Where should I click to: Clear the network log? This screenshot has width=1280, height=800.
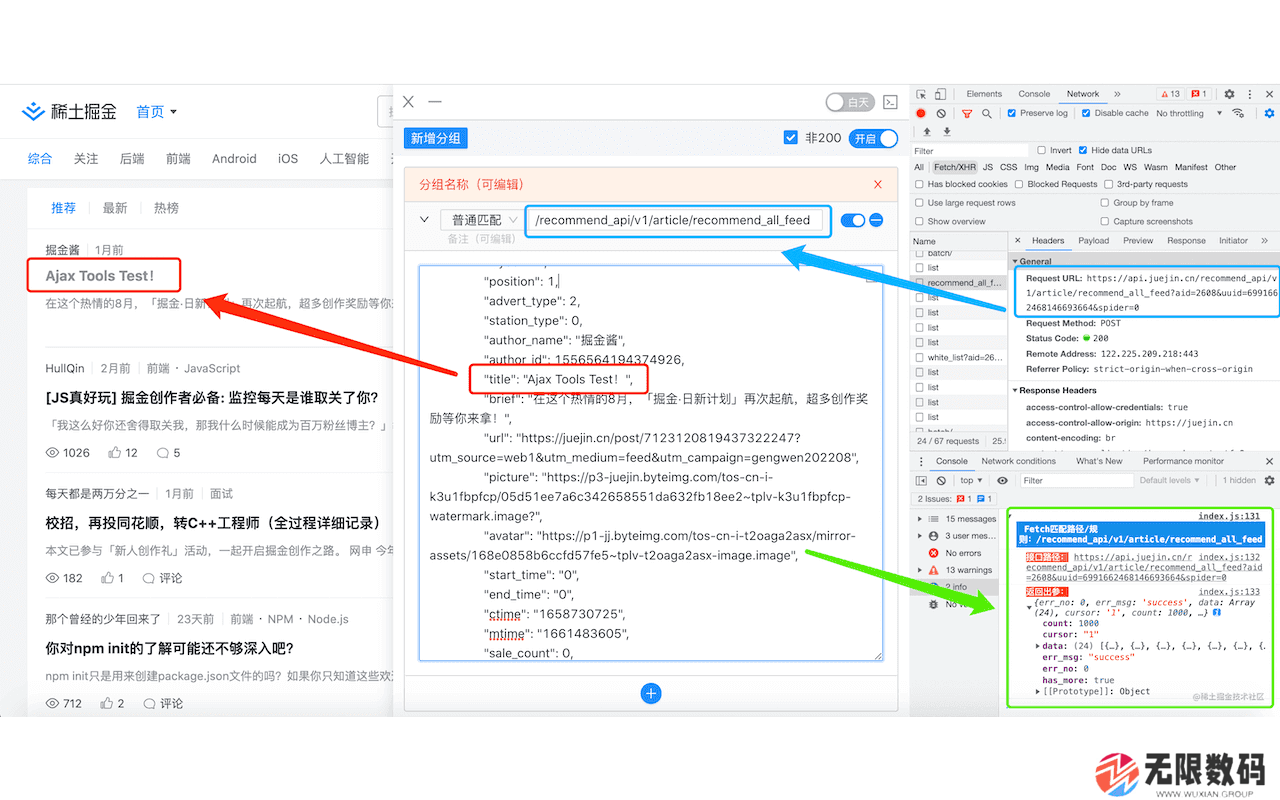click(941, 113)
